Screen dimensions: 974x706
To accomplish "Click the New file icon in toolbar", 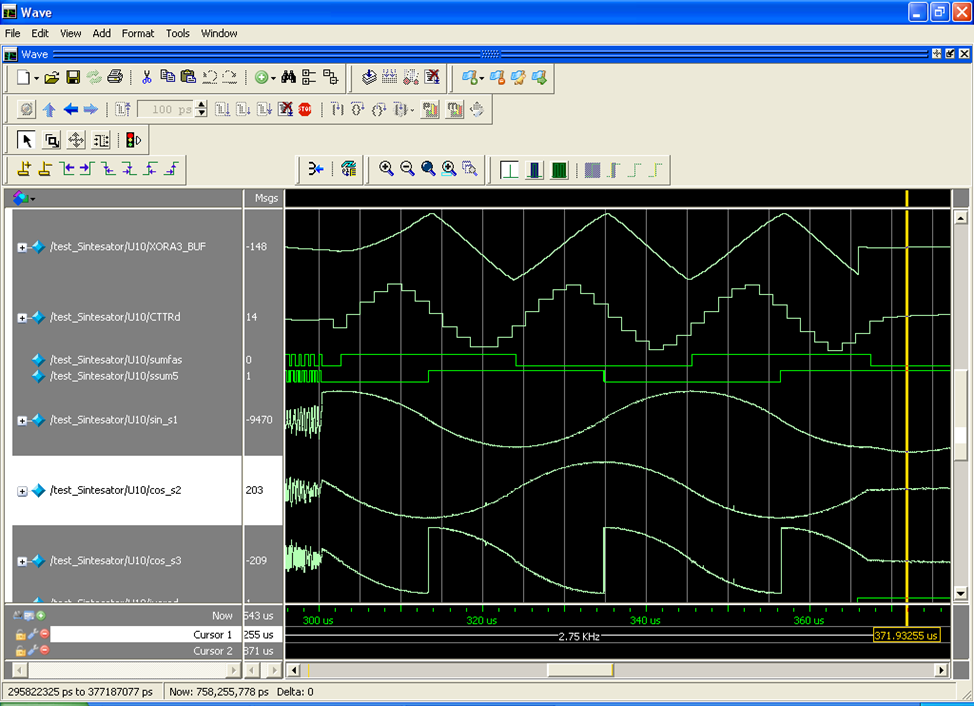I will tap(23, 78).
